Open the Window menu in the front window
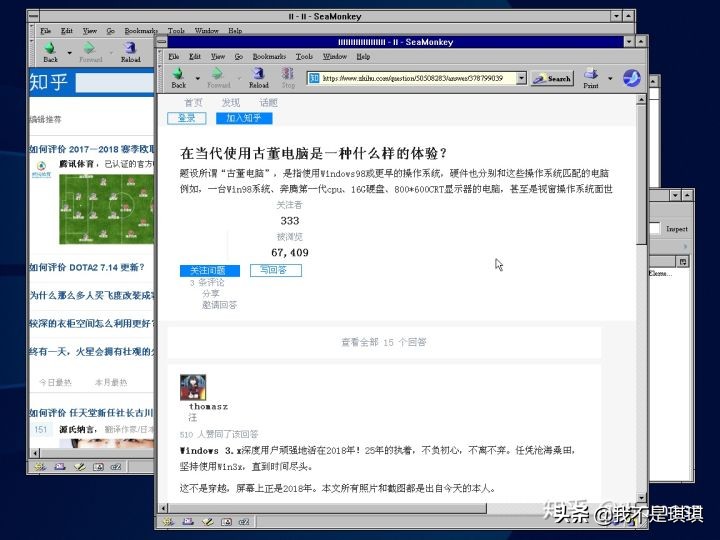720x540 pixels. pyautogui.click(x=335, y=56)
